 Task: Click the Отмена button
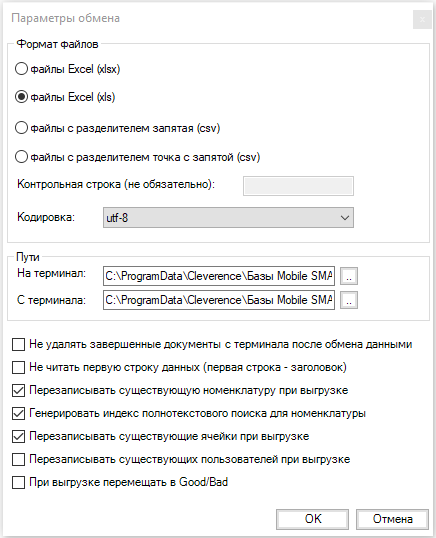tap(392, 519)
